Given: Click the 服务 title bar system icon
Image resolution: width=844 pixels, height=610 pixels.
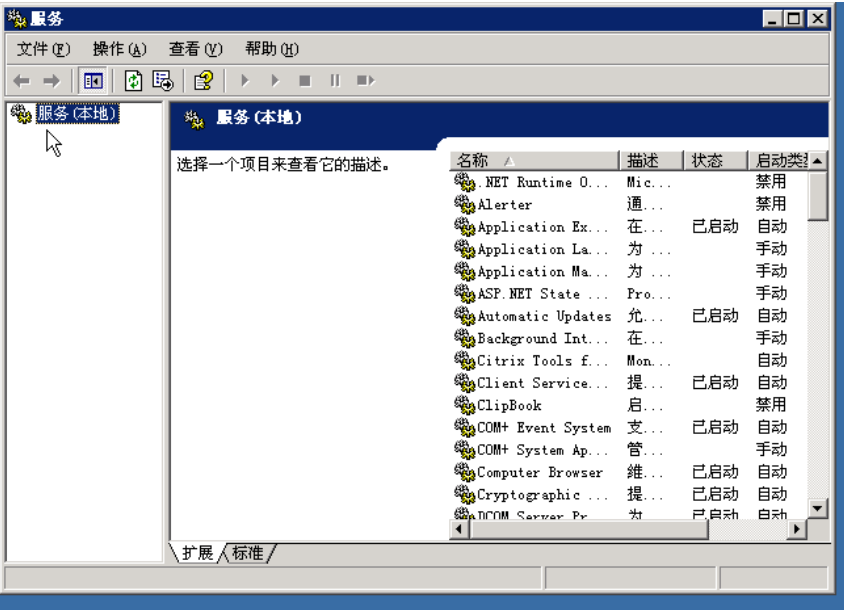Looking at the screenshot, I should tap(17, 18).
